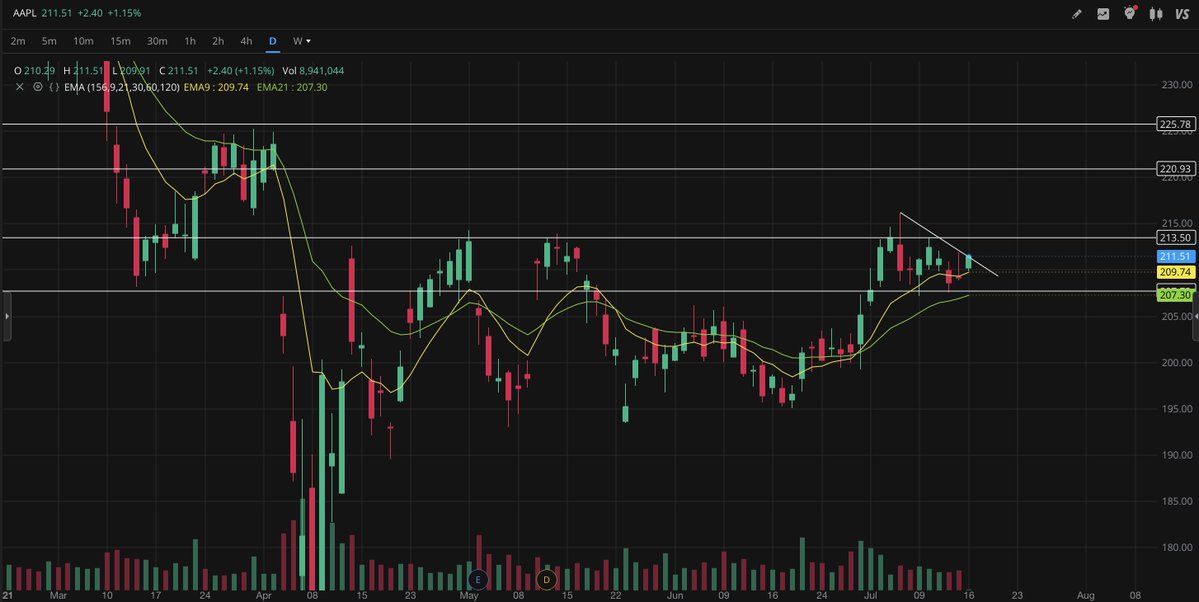Screen dimensions: 1199x602
Task: Select the descending white trendline near July
Action: coord(948,243)
